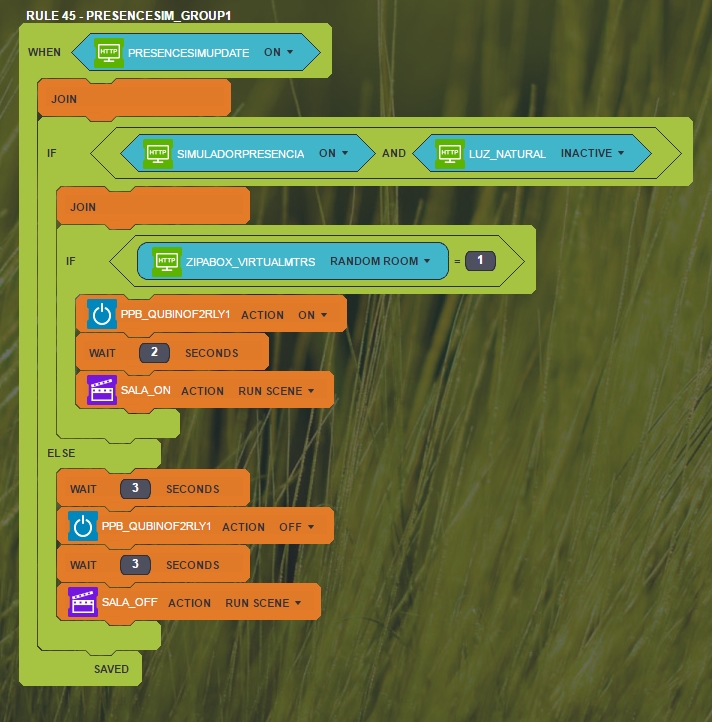This screenshot has height=722, width=712.
Task: Open the PRESENCESIMUPDATE ON state dropdown
Action: coord(279,53)
